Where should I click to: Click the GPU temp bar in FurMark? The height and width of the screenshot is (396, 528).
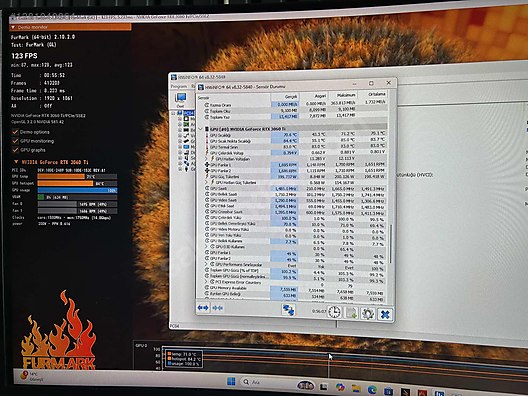coord(77,176)
